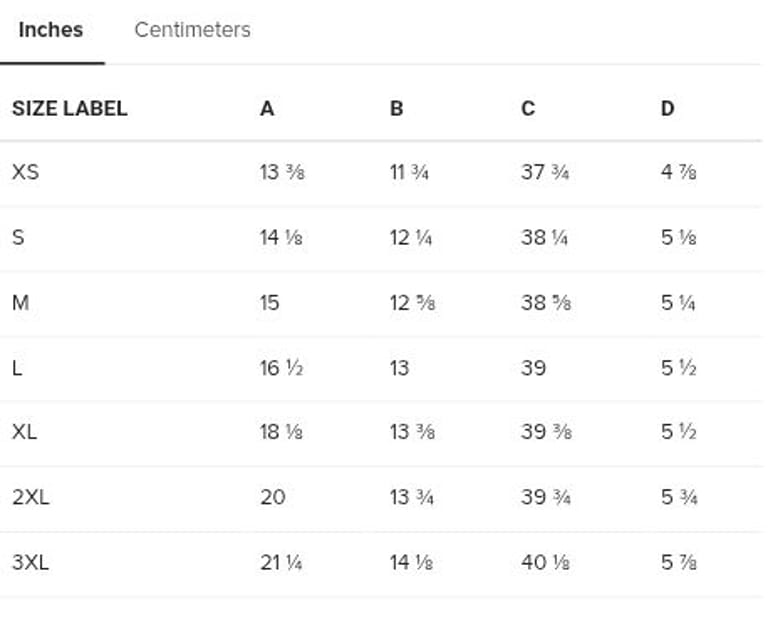The width and height of the screenshot is (768, 640).
Task: Click the SIZE LABEL column header
Action: coord(70,108)
